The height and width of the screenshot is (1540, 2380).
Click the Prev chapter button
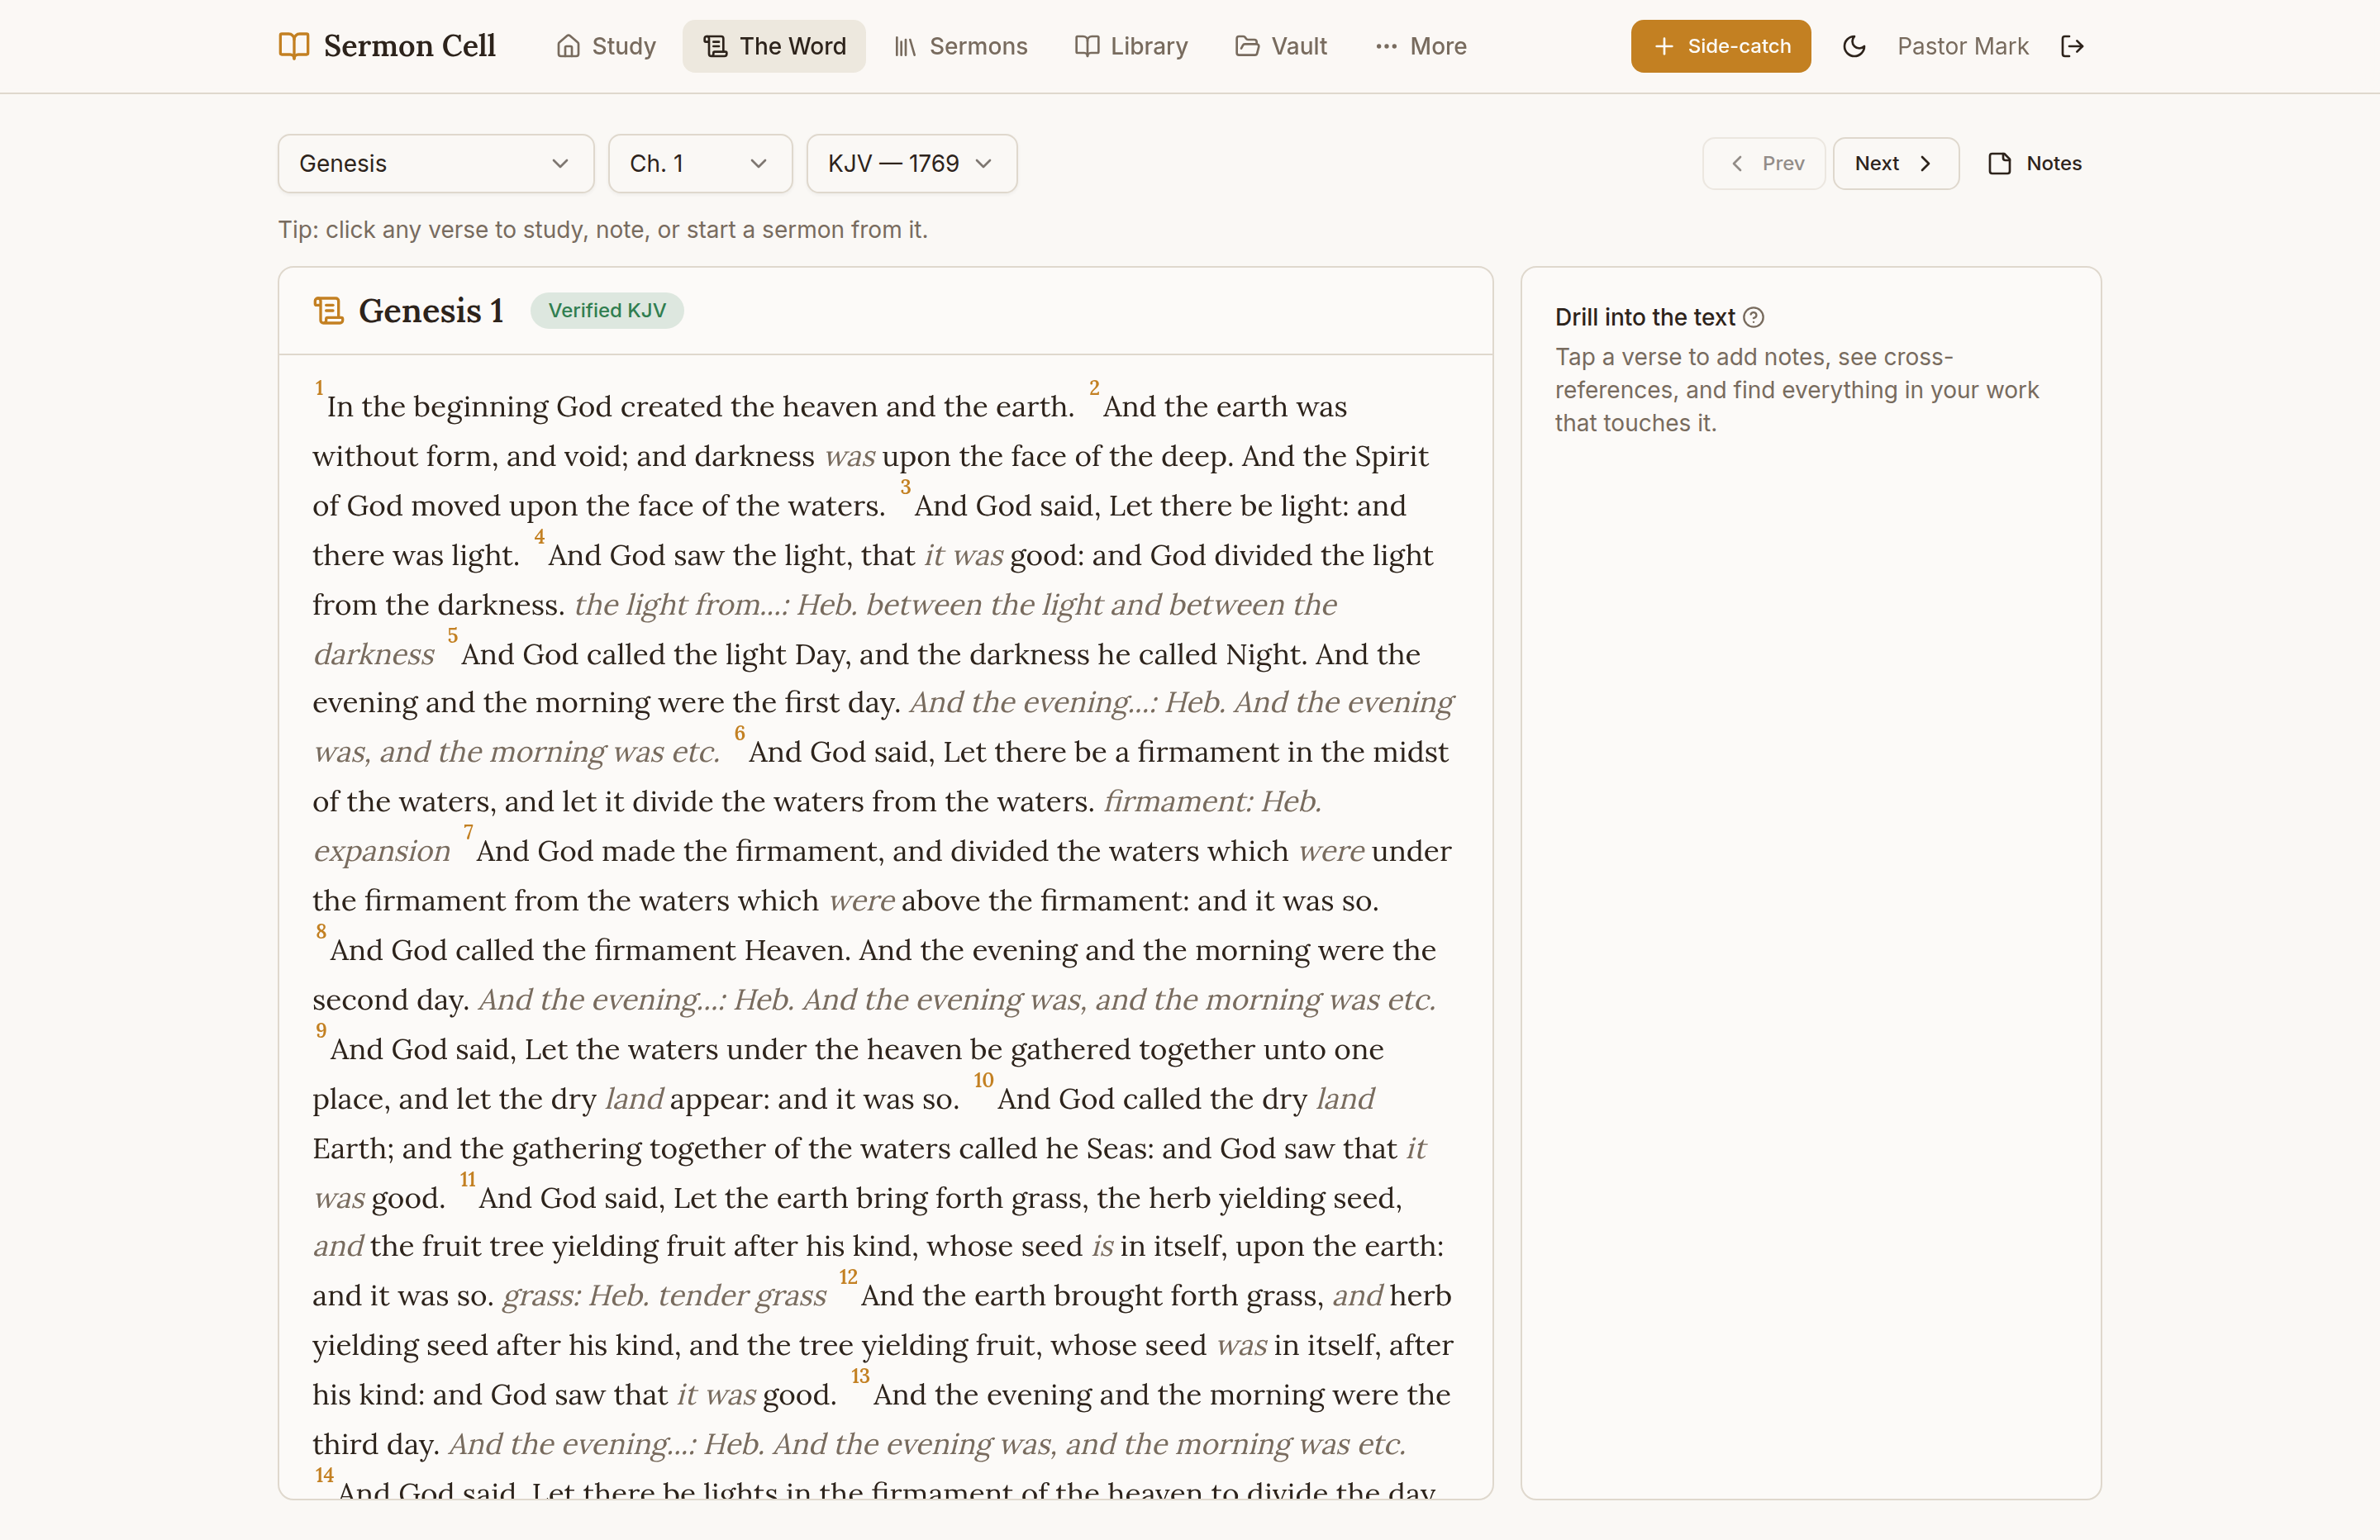[1764, 163]
